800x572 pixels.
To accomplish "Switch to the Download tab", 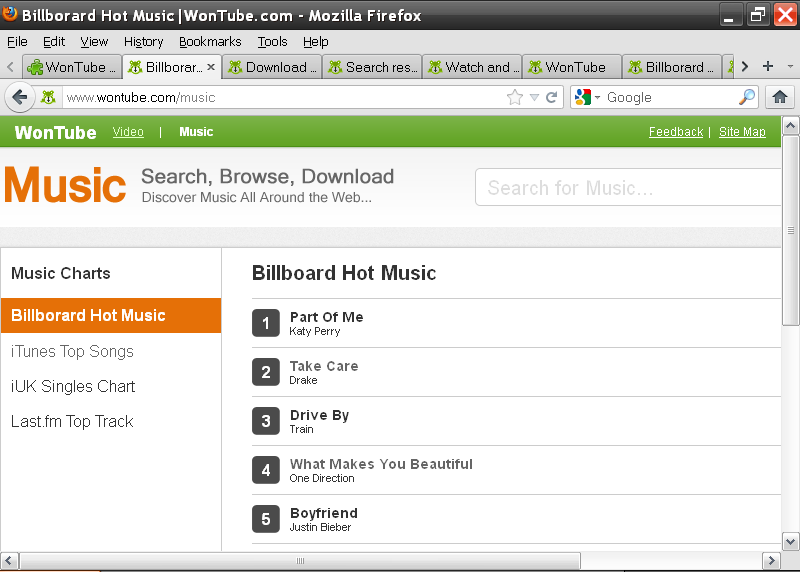I will tap(272, 67).
